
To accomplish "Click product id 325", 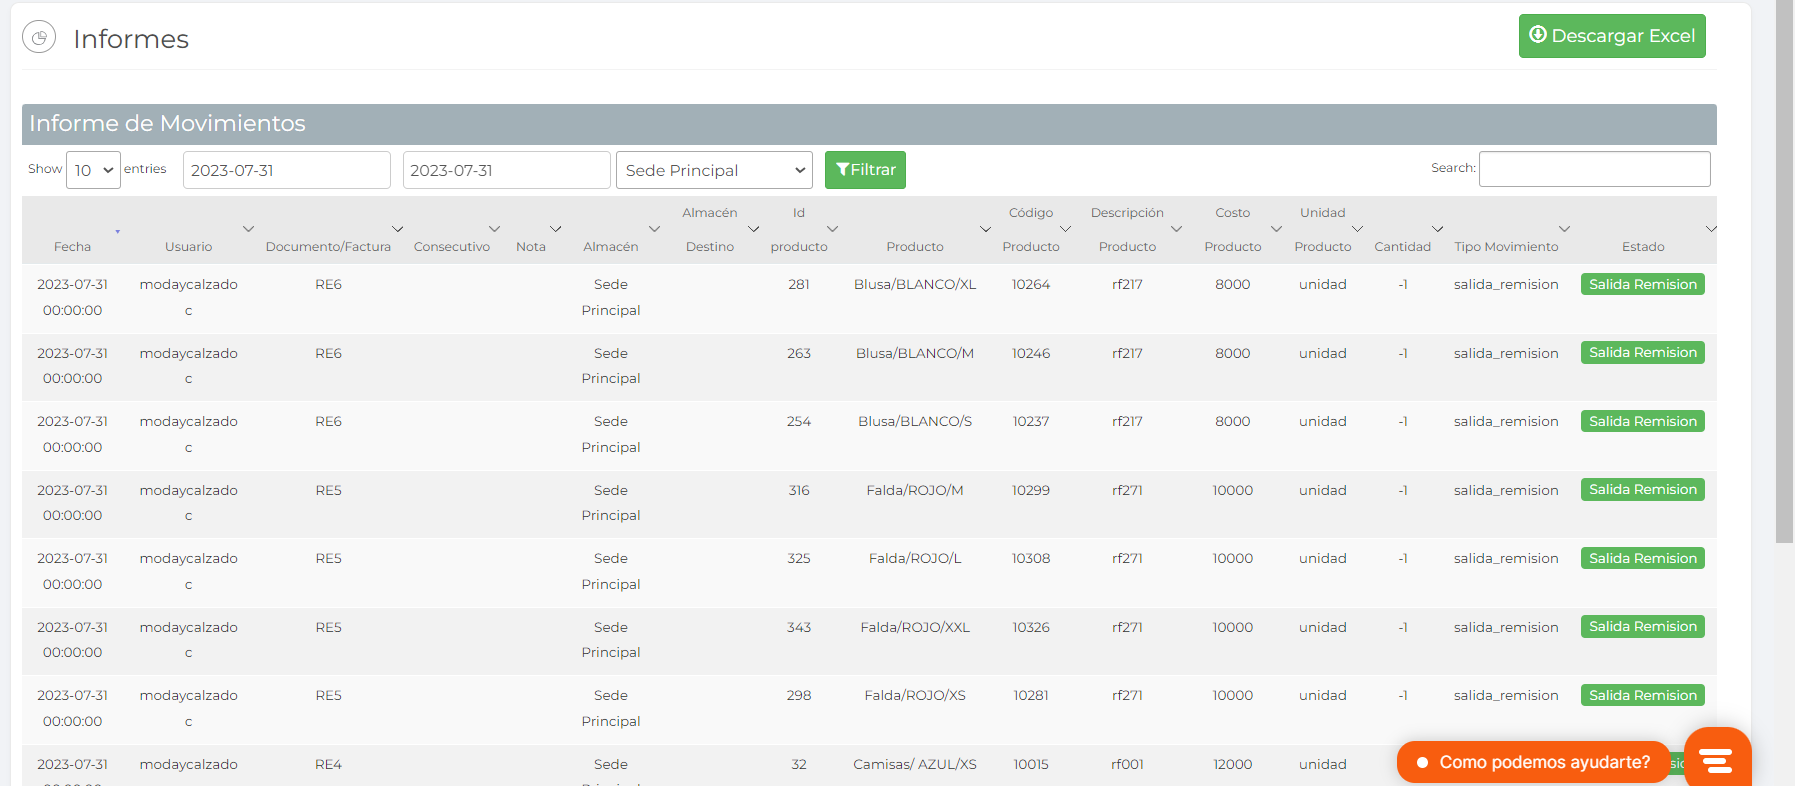I will point(799,559).
